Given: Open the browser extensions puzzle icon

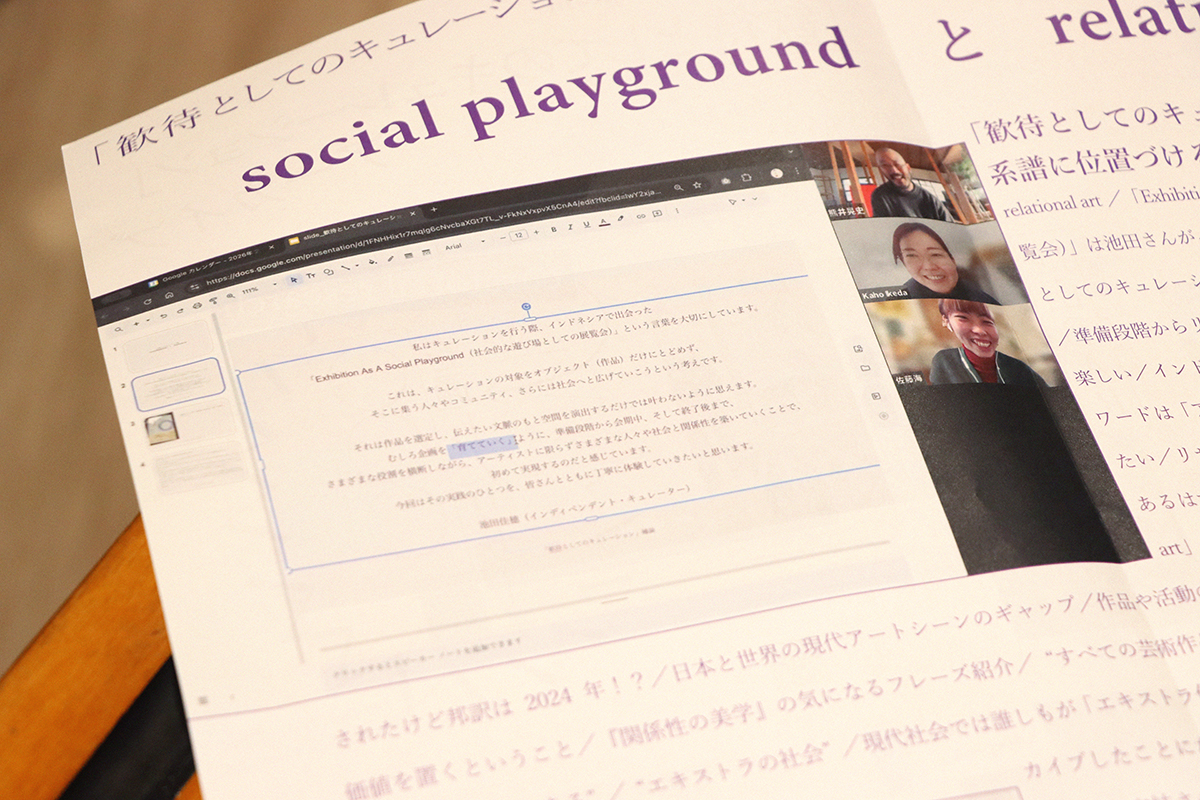Looking at the screenshot, I should coord(745,177).
